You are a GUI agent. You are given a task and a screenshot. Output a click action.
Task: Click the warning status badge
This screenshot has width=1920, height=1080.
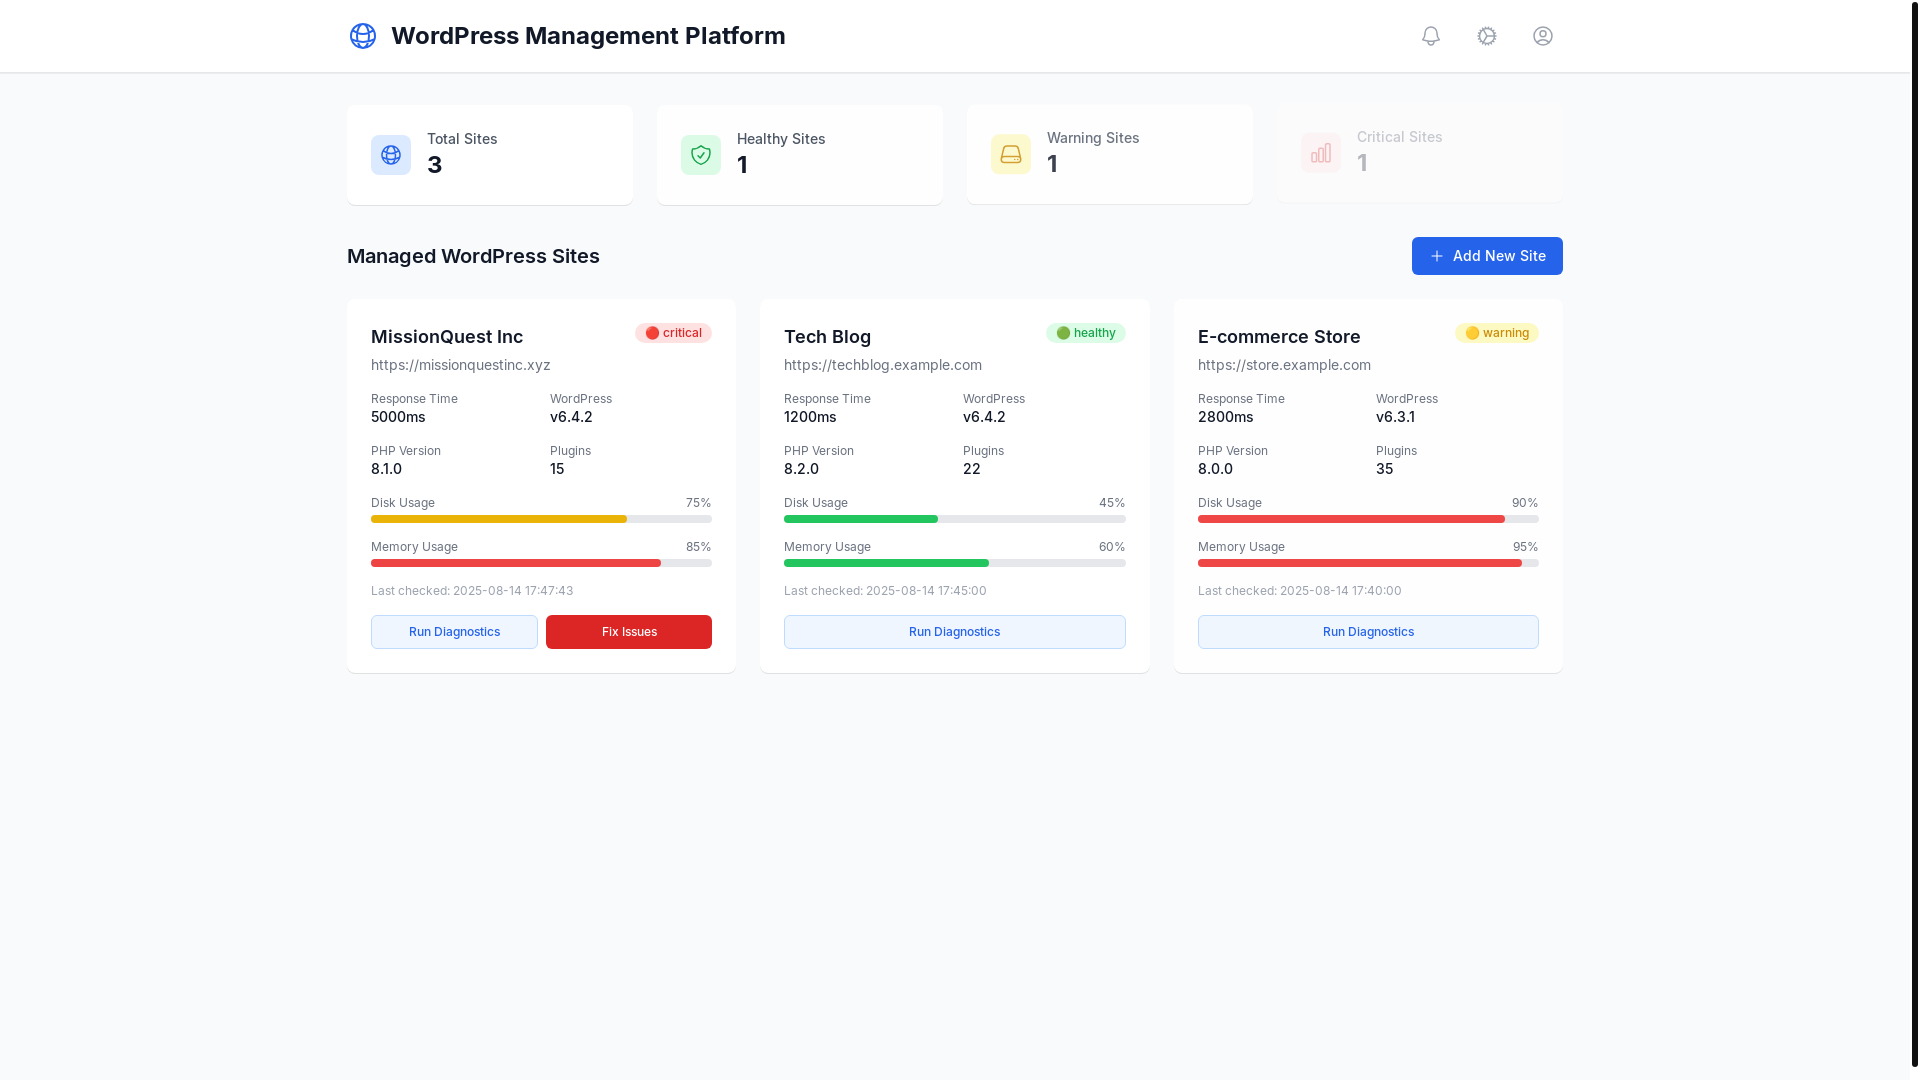pos(1497,333)
